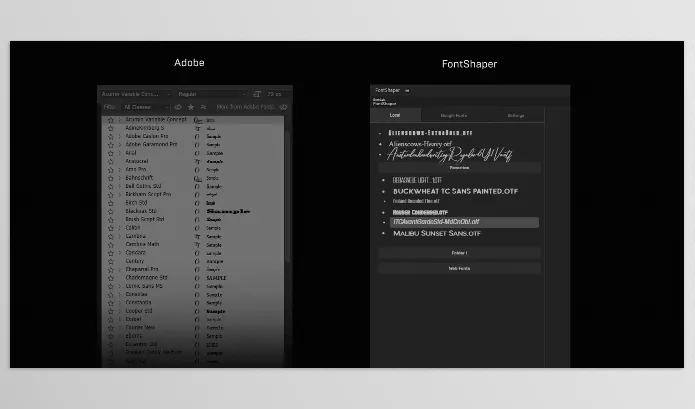The width and height of the screenshot is (695, 409).
Task: Select Charlemagne Std font row
Action: pos(193,278)
